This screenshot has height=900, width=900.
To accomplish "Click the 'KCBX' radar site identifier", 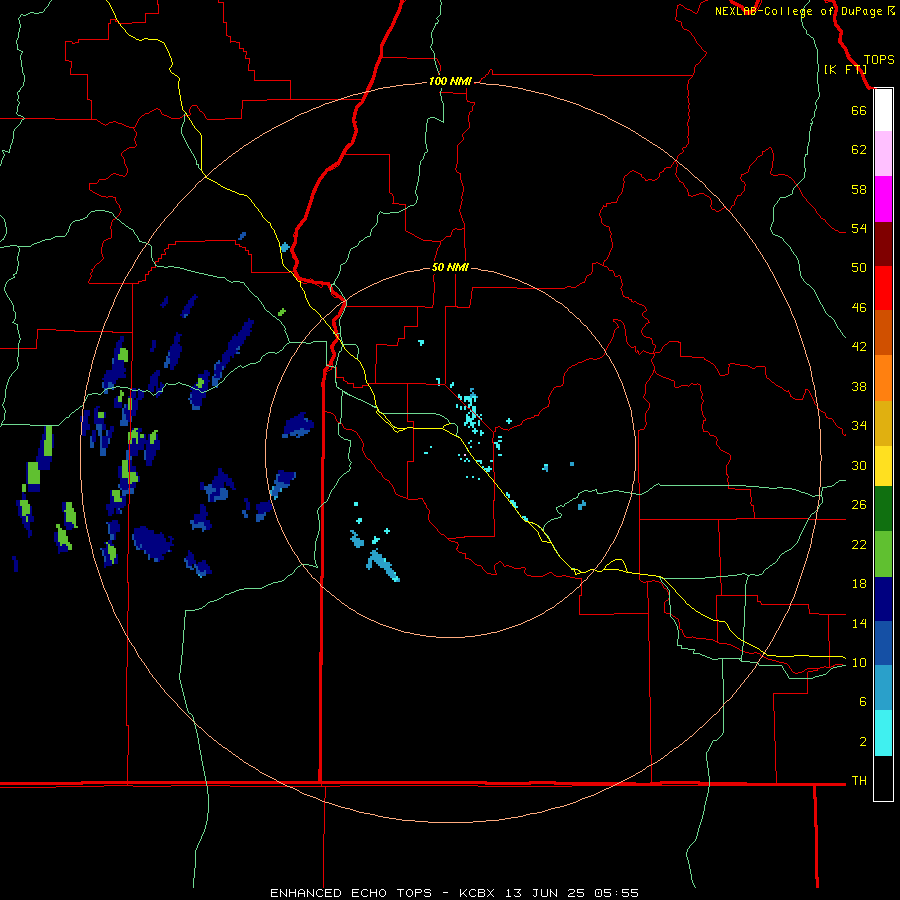I will pyautogui.click(x=476, y=893).
